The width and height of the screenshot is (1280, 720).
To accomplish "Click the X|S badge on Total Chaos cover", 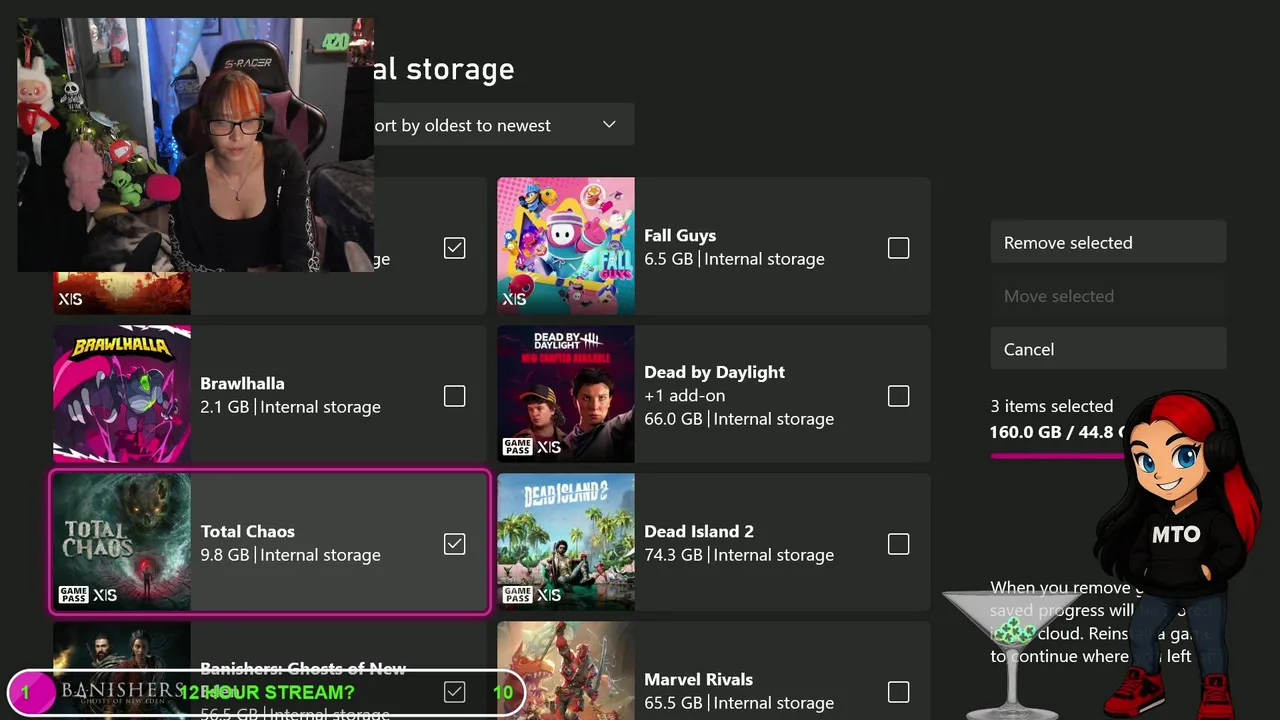I will [x=105, y=595].
